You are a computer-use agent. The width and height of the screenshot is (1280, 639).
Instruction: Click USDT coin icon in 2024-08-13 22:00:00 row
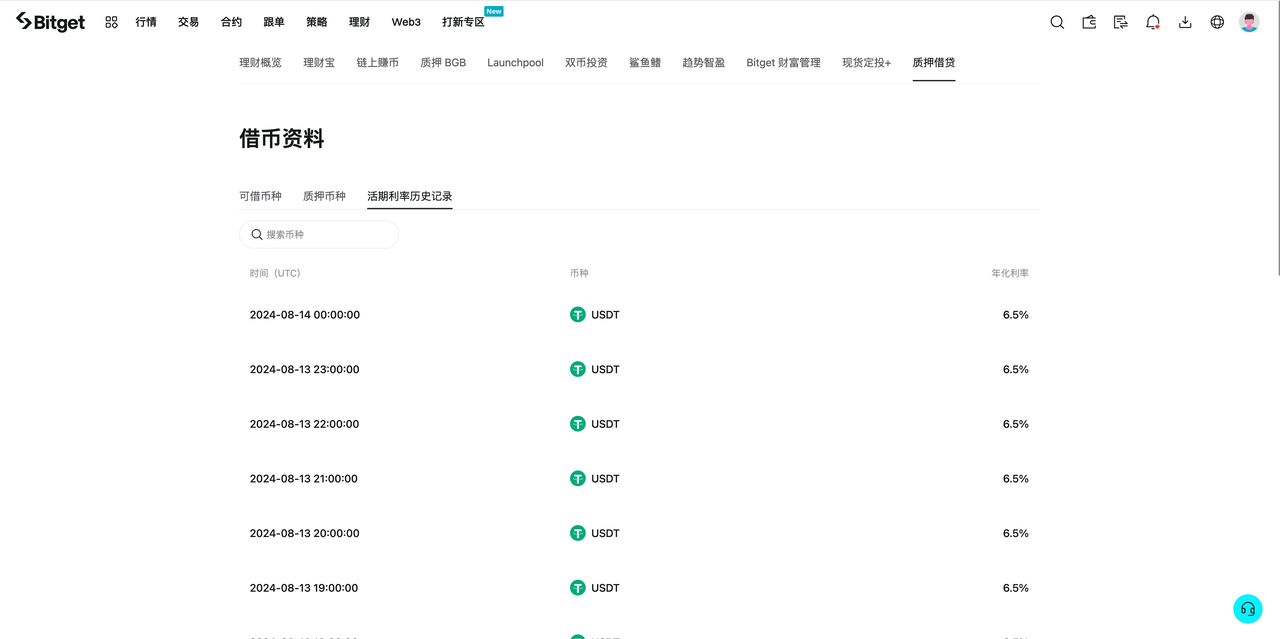tap(578, 424)
